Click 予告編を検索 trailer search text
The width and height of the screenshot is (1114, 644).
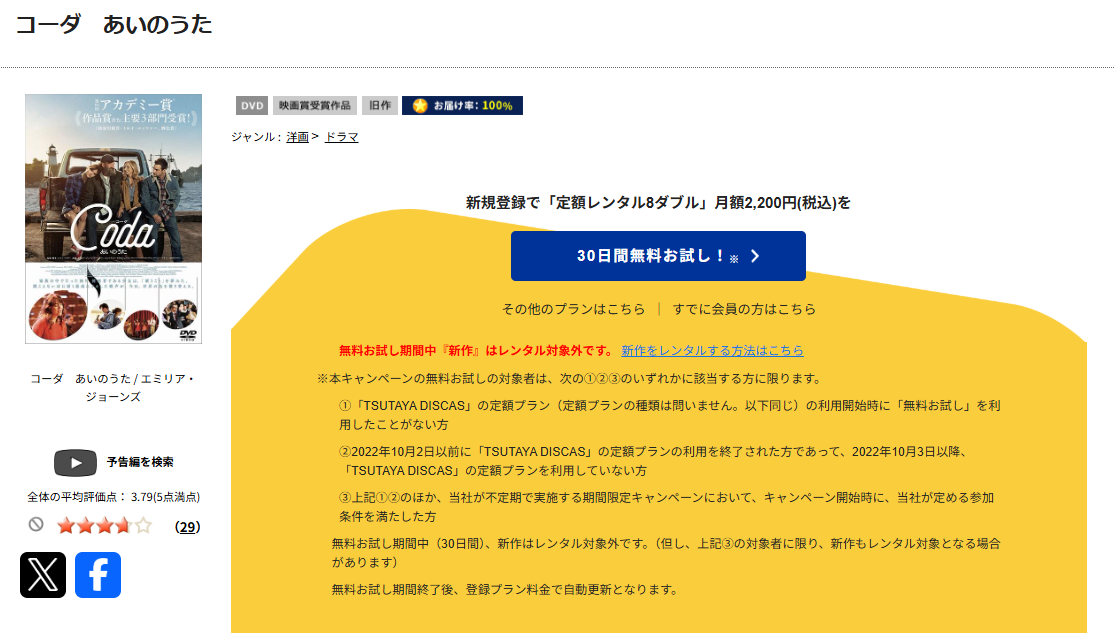pyautogui.click(x=140, y=462)
